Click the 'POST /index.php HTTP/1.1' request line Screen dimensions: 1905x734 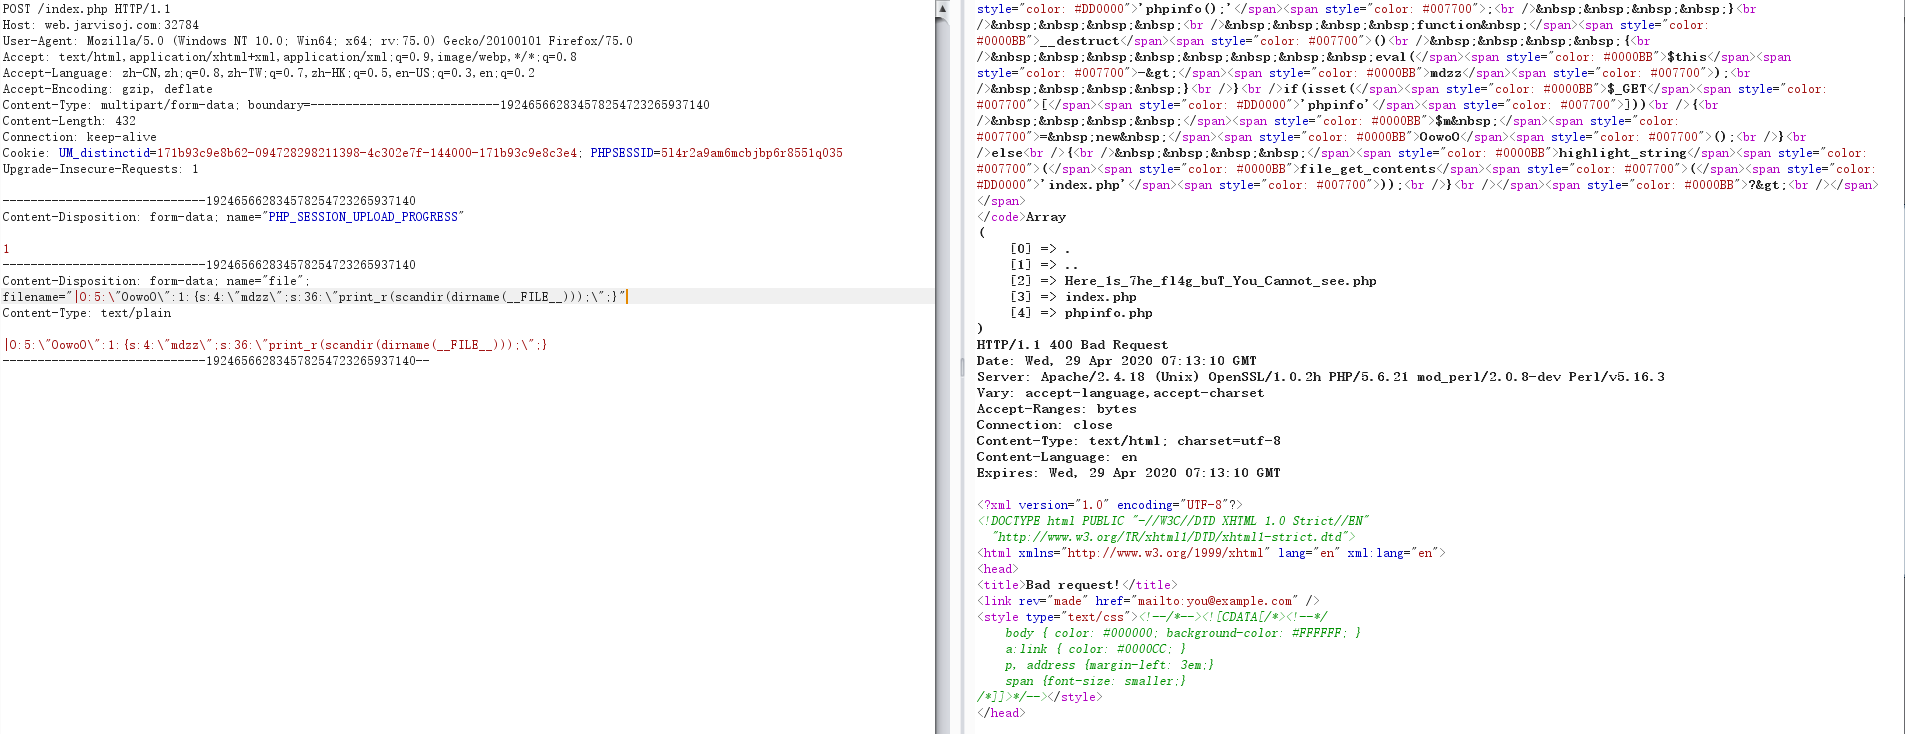(x=86, y=9)
